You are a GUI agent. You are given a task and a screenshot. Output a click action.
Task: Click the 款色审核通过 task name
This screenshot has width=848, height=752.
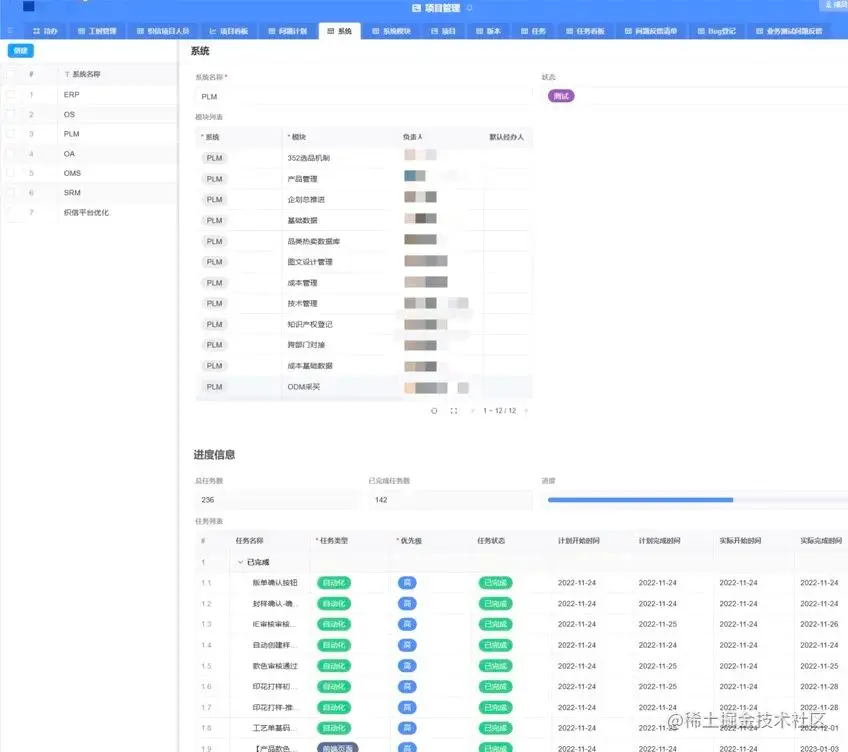tap(275, 666)
